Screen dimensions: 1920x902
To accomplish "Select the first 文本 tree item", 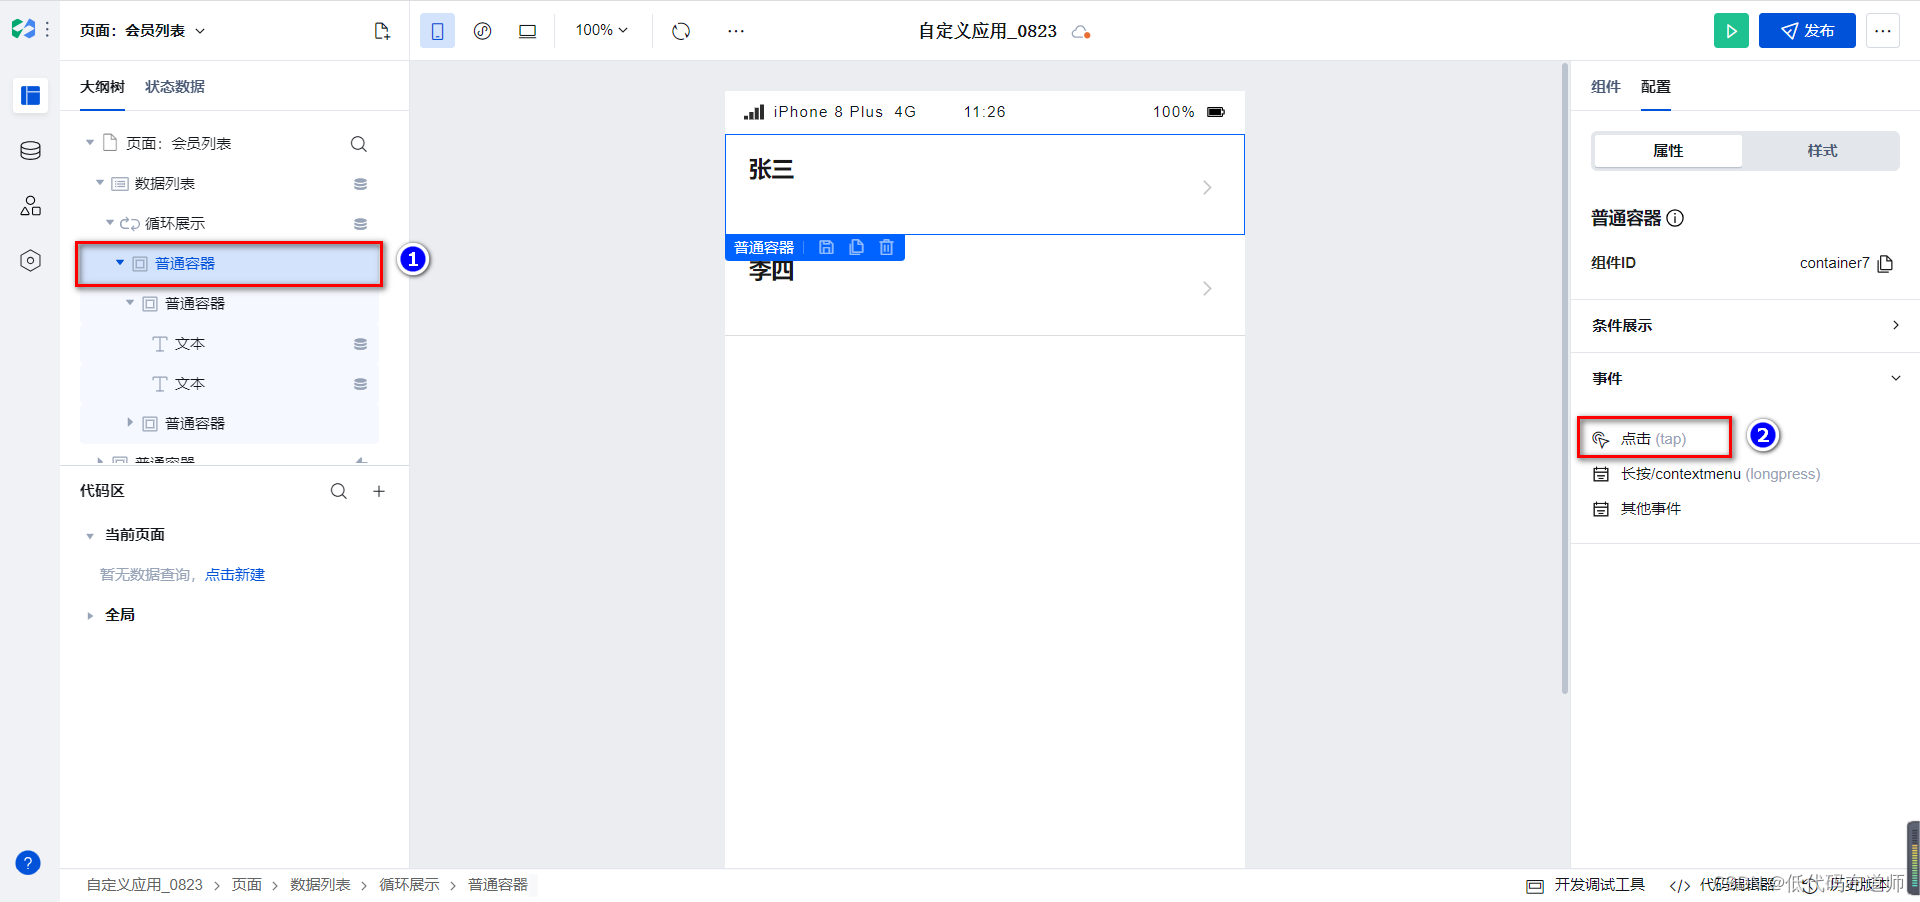I will tap(190, 344).
